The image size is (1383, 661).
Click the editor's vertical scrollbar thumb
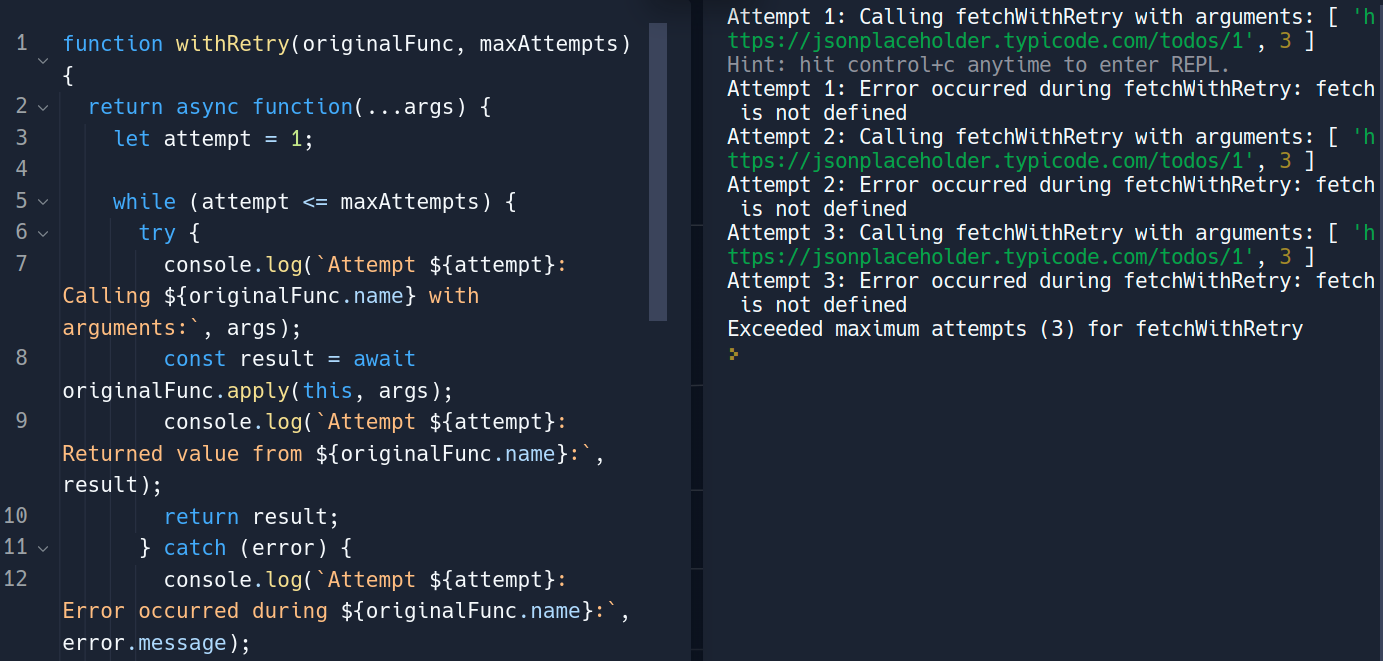pyautogui.click(x=657, y=172)
